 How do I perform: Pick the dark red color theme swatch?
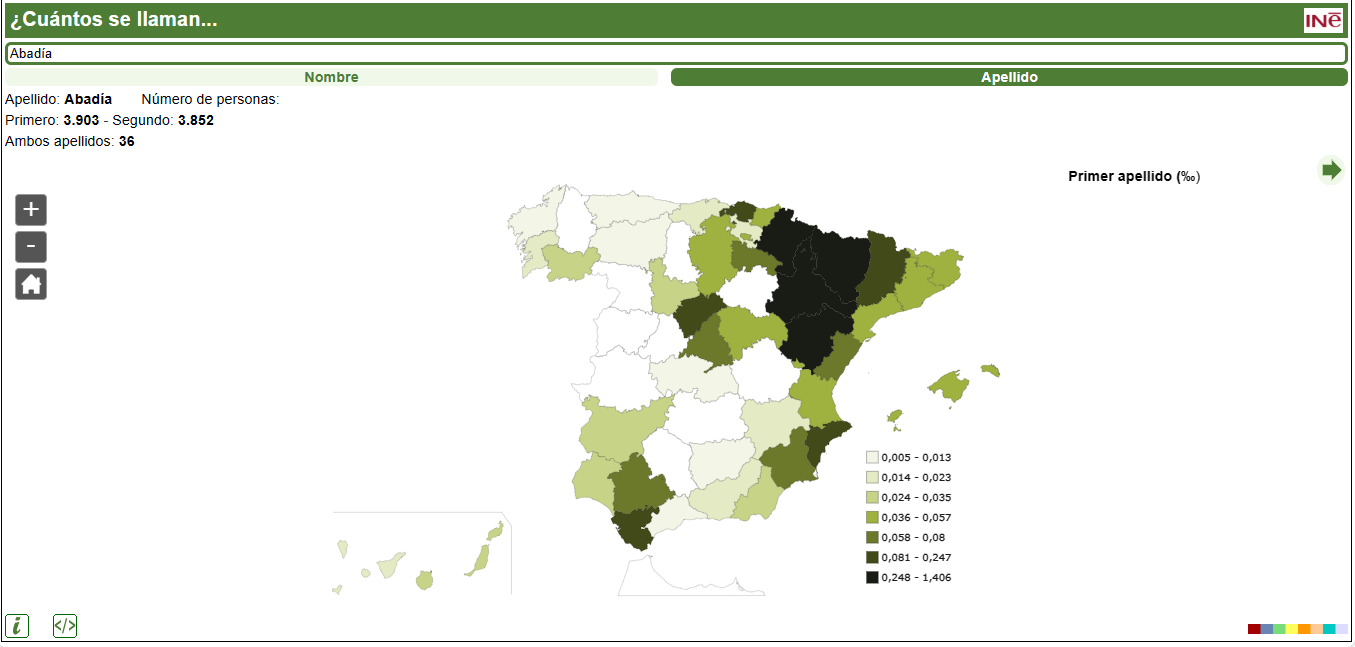[x=1254, y=629]
